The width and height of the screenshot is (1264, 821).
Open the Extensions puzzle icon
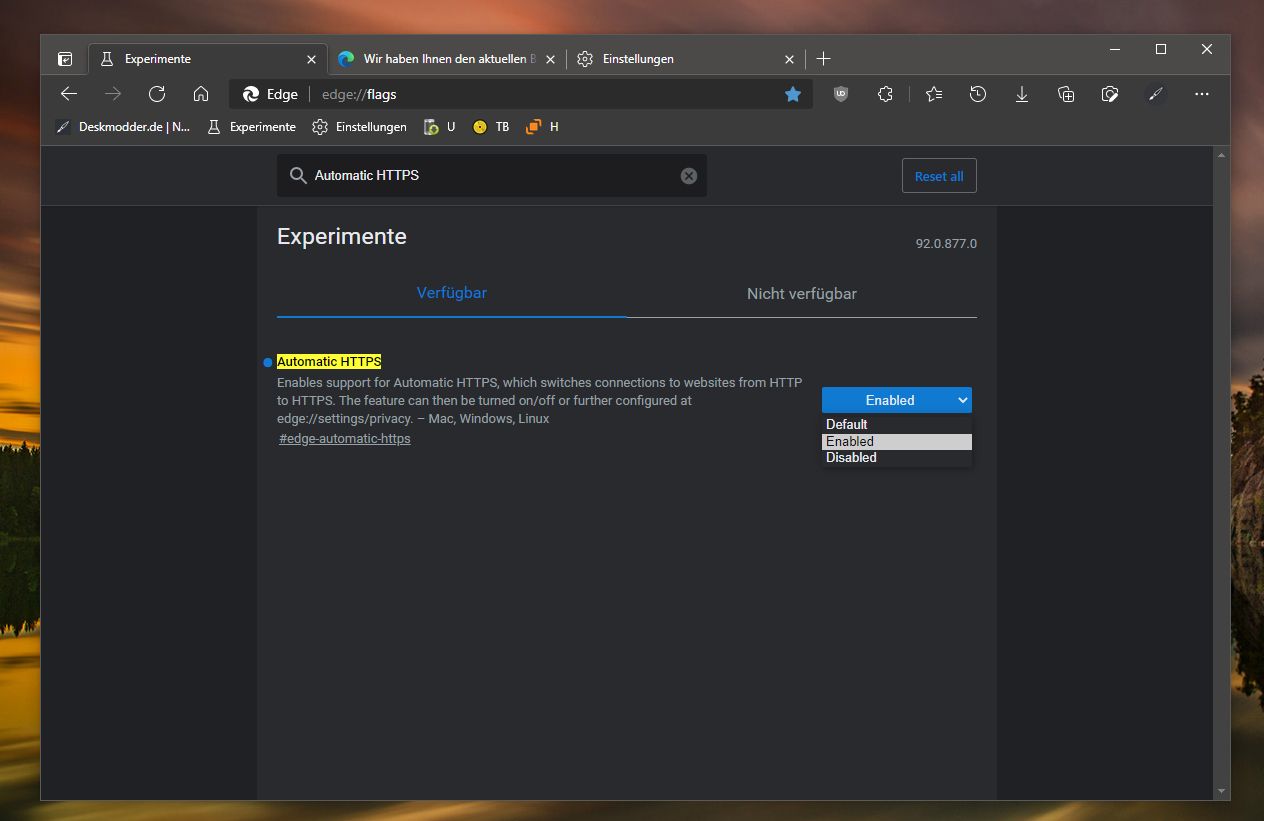click(885, 94)
